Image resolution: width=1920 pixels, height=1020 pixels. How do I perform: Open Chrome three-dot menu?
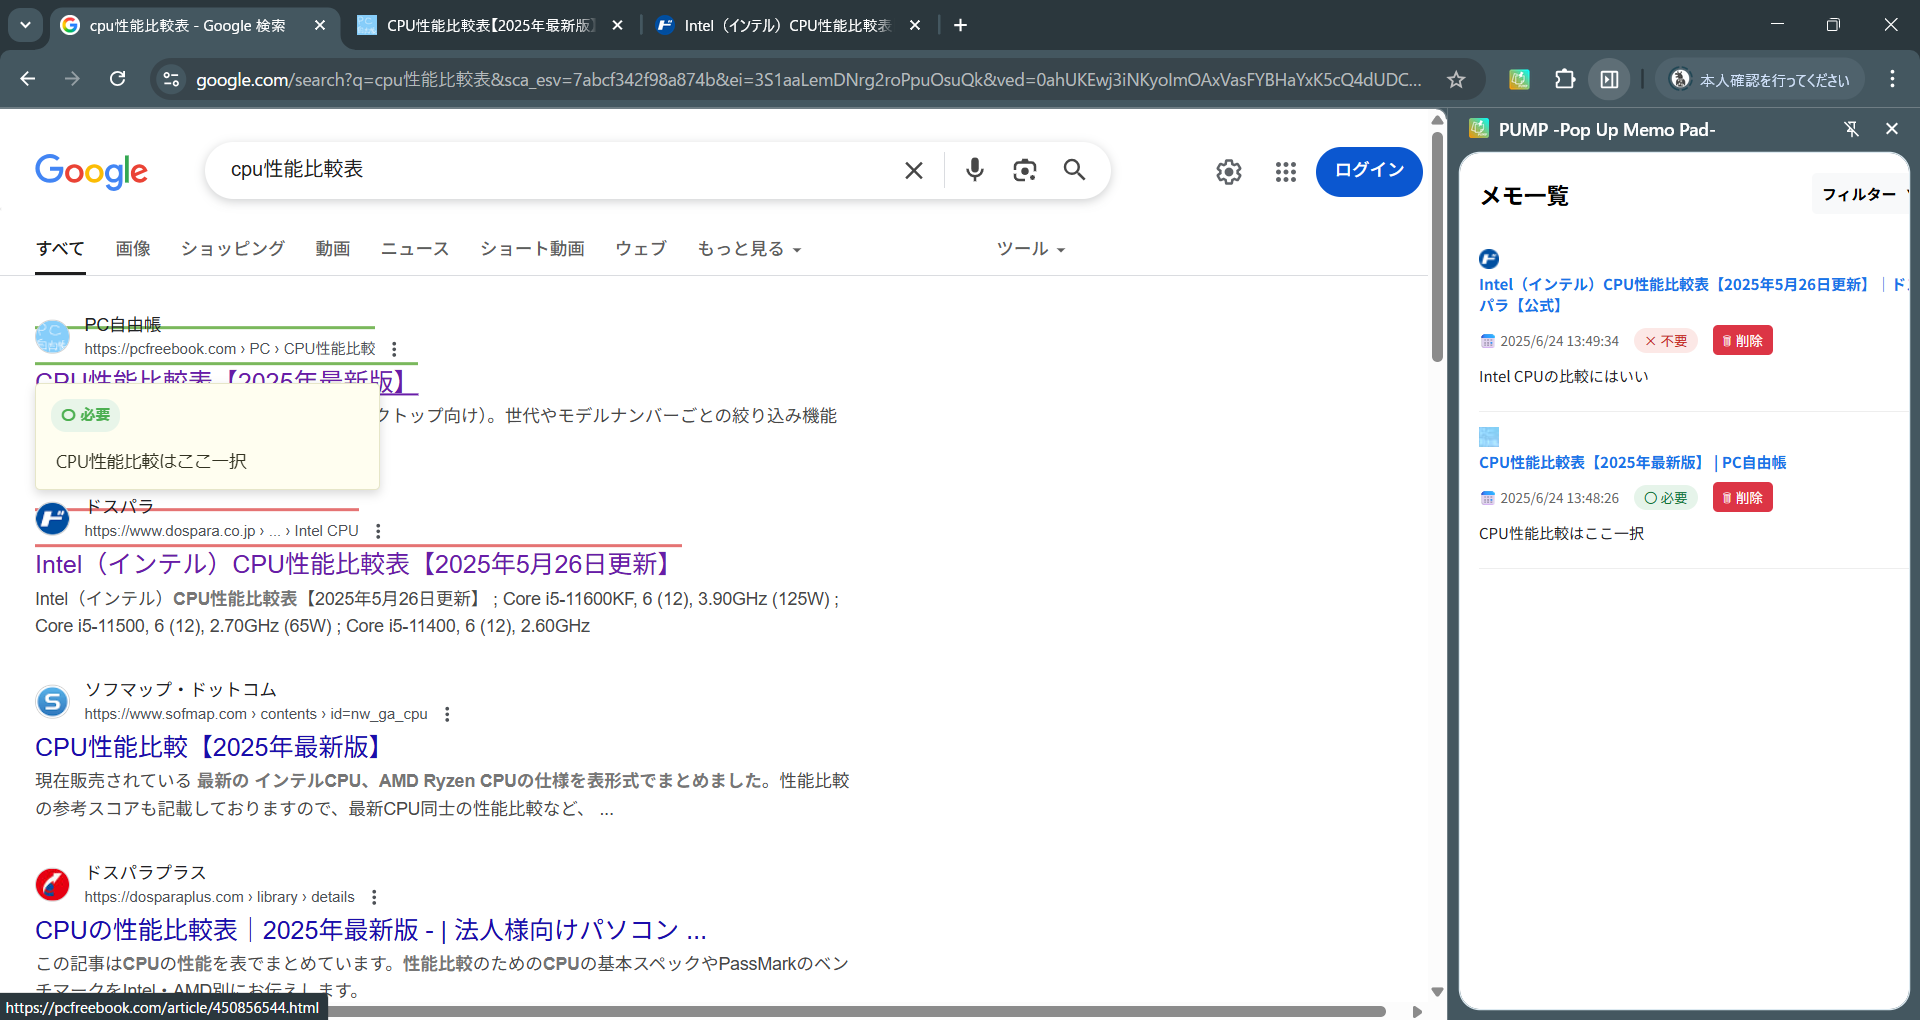coord(1892,79)
